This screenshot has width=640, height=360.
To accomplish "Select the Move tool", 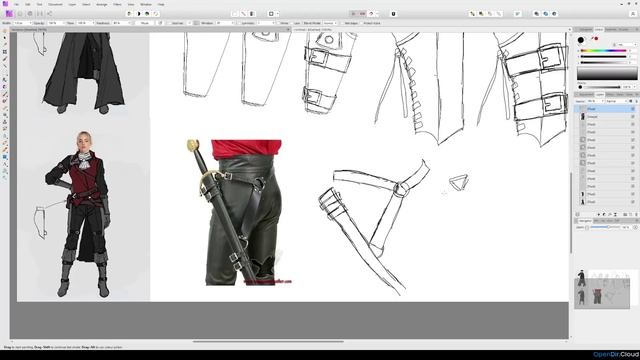I will 5,38.
